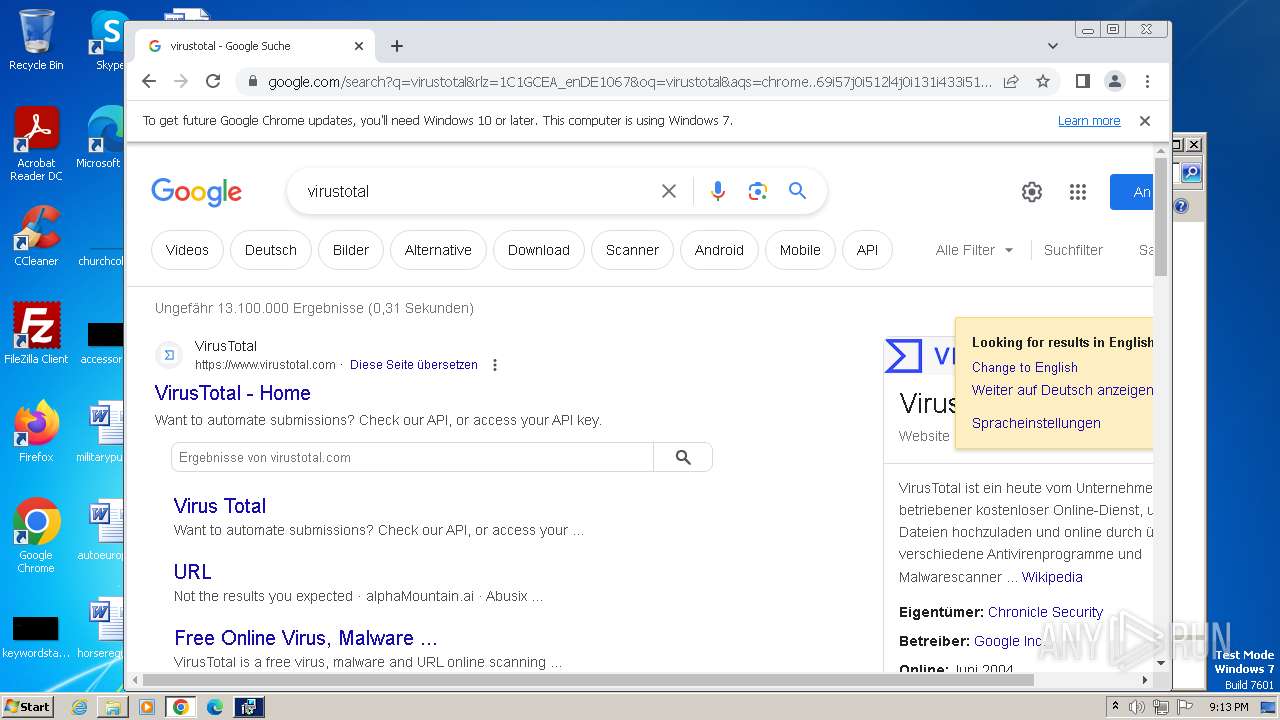
Task: Open the Chrome side panel
Action: 1082,81
